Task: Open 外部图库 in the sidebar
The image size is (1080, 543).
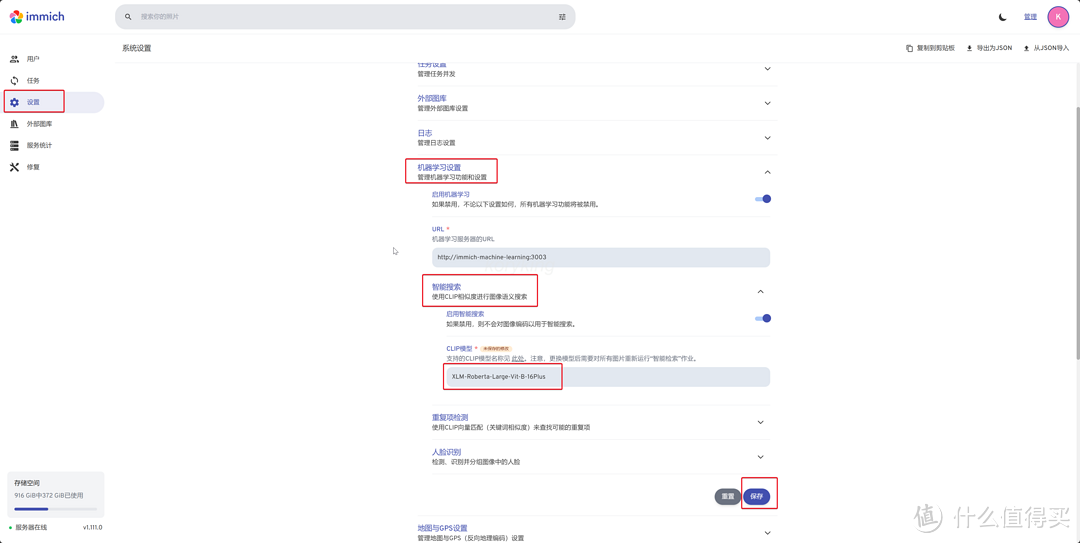Action: click(x=54, y=124)
